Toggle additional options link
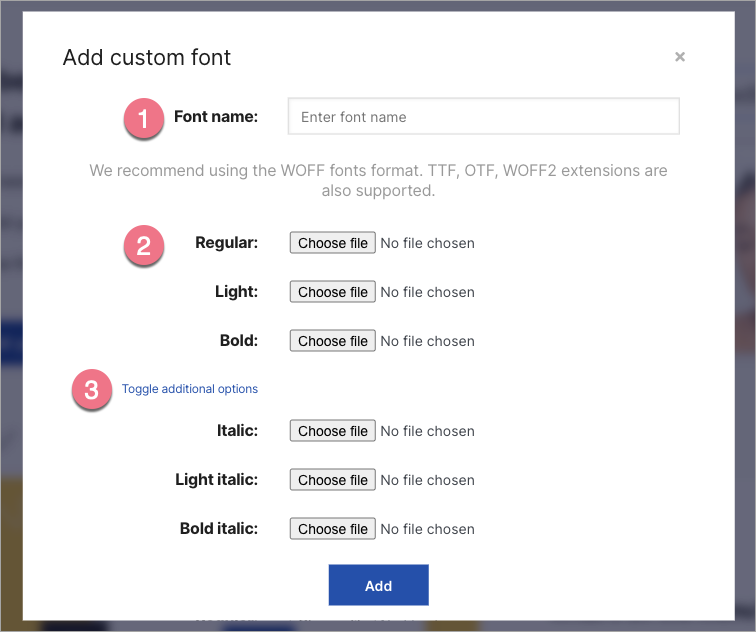 point(190,389)
